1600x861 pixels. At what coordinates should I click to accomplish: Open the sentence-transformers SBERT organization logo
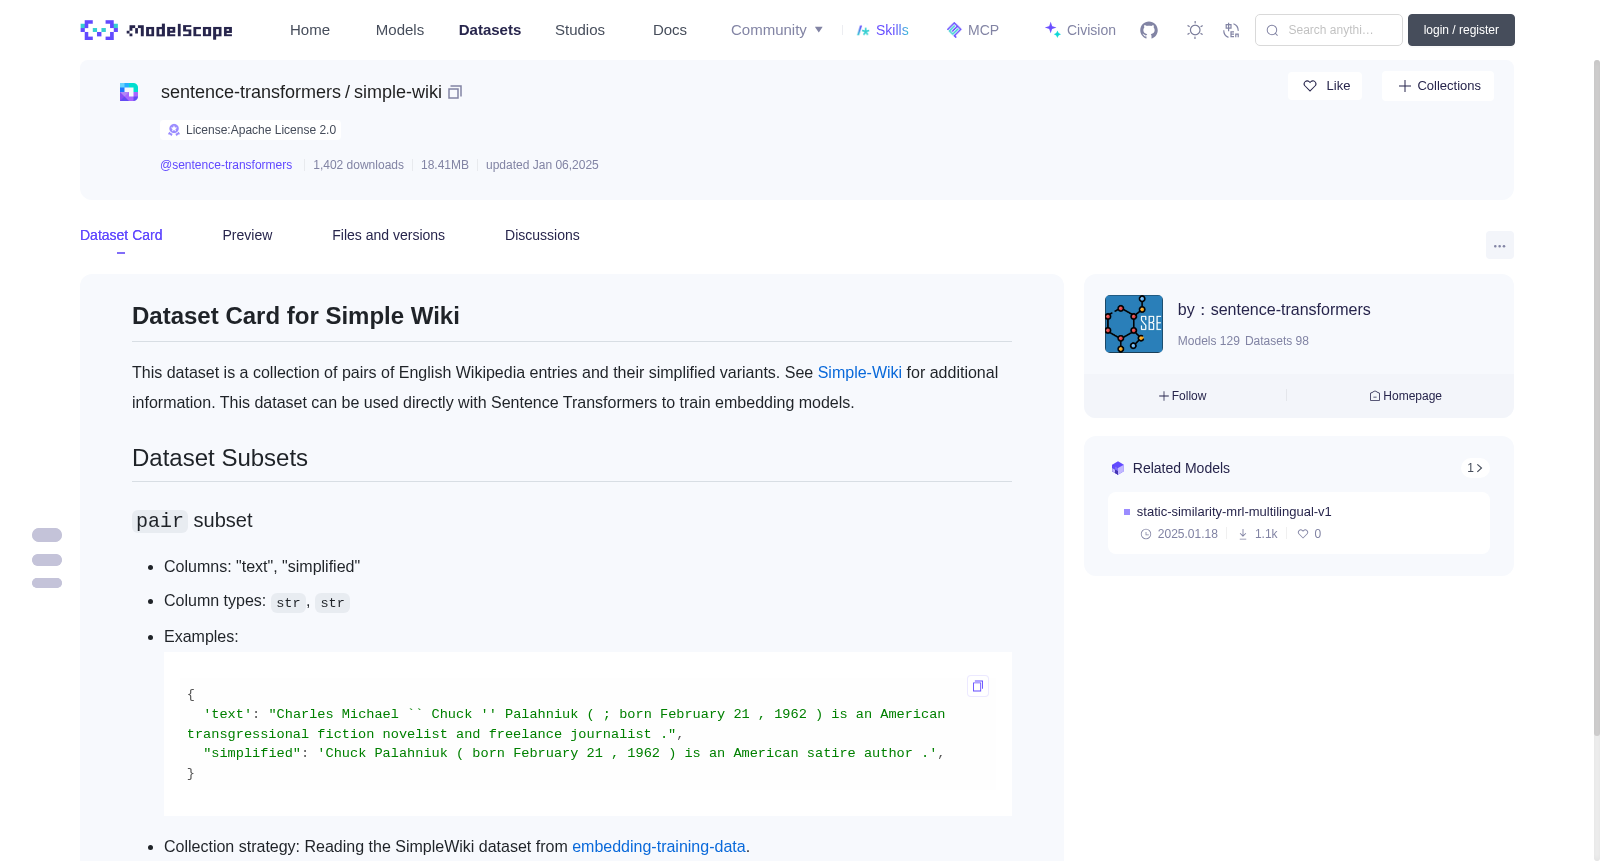(x=1134, y=324)
